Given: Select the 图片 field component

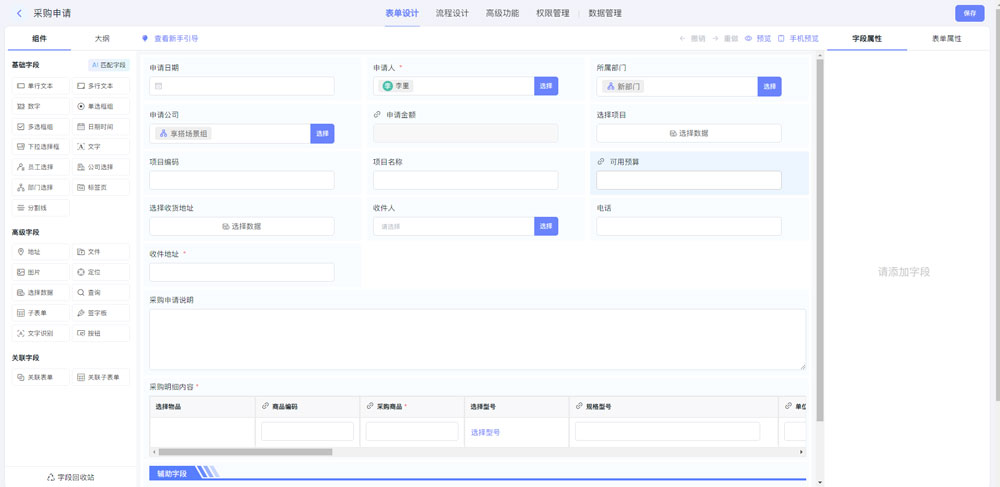Looking at the screenshot, I should pyautogui.click(x=41, y=272).
